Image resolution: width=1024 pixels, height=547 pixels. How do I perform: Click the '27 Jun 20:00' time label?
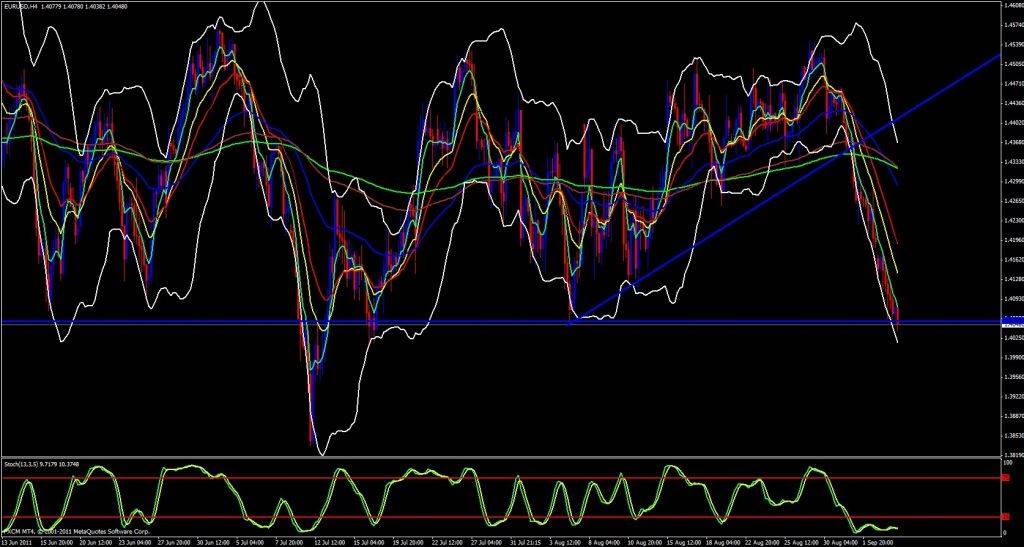tap(174, 542)
